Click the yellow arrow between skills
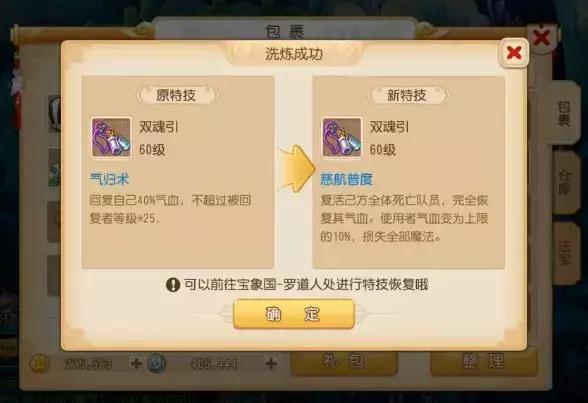588x403 pixels. point(296,169)
